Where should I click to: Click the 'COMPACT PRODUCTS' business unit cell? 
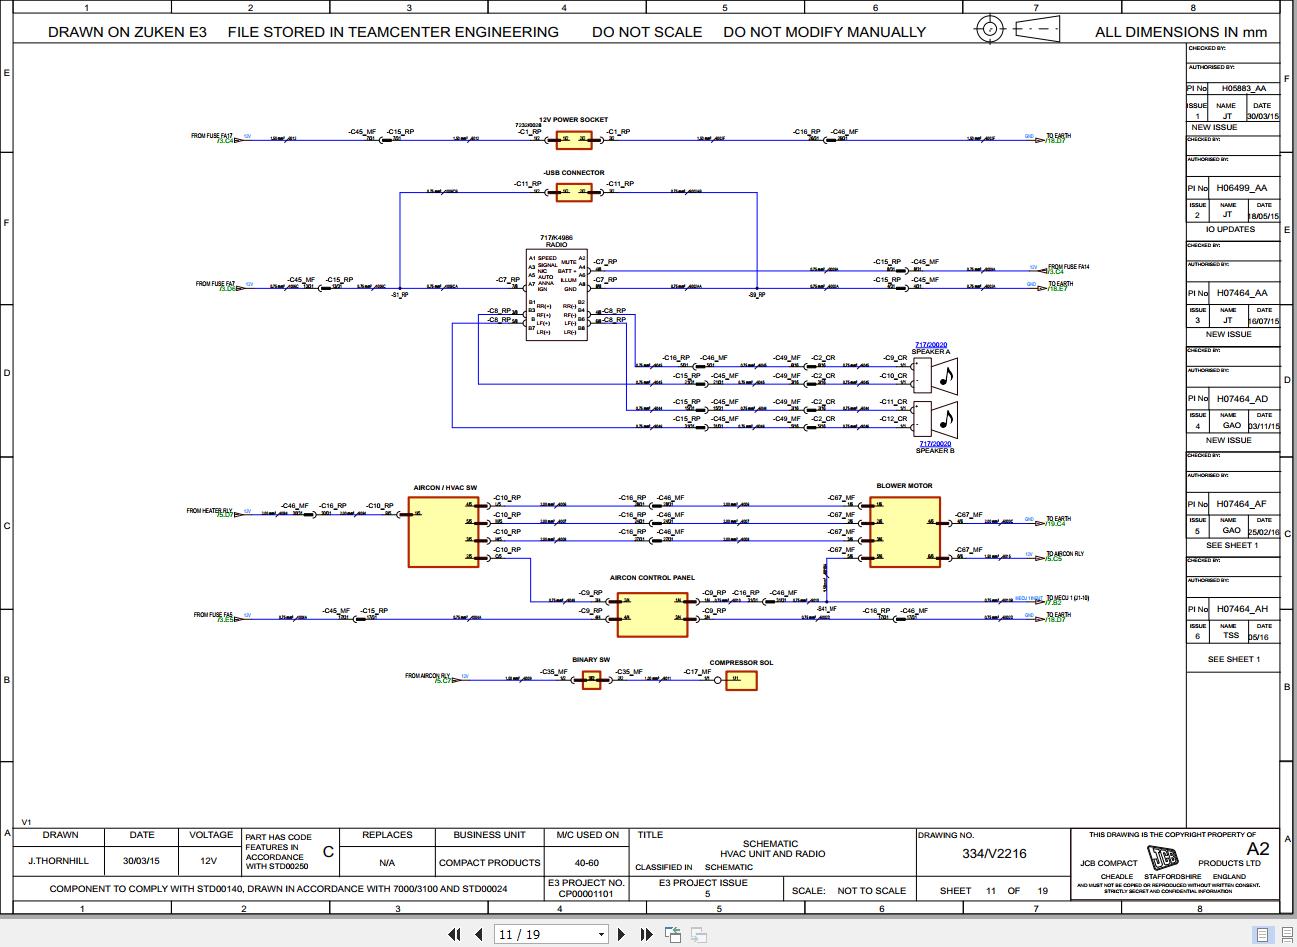[490, 862]
